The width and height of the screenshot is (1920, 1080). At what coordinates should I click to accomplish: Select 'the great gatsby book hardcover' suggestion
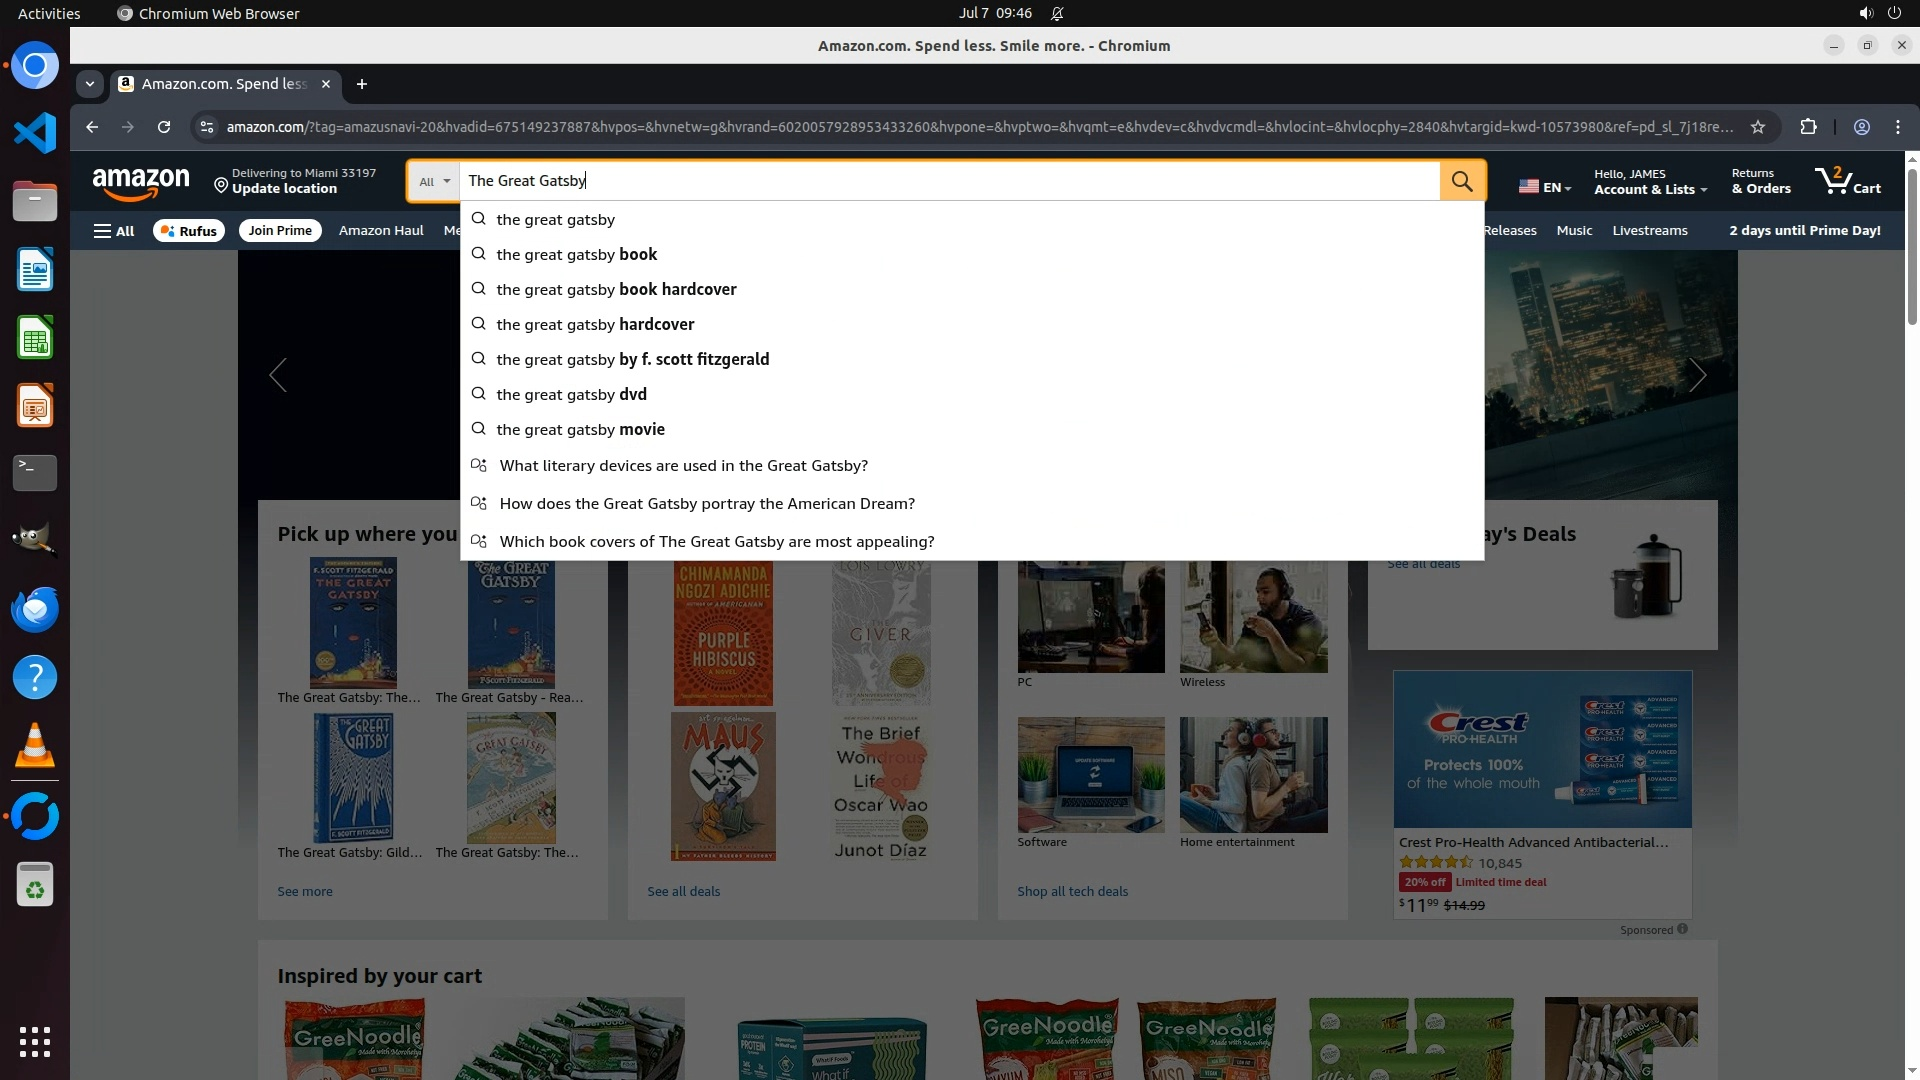pyautogui.click(x=616, y=289)
